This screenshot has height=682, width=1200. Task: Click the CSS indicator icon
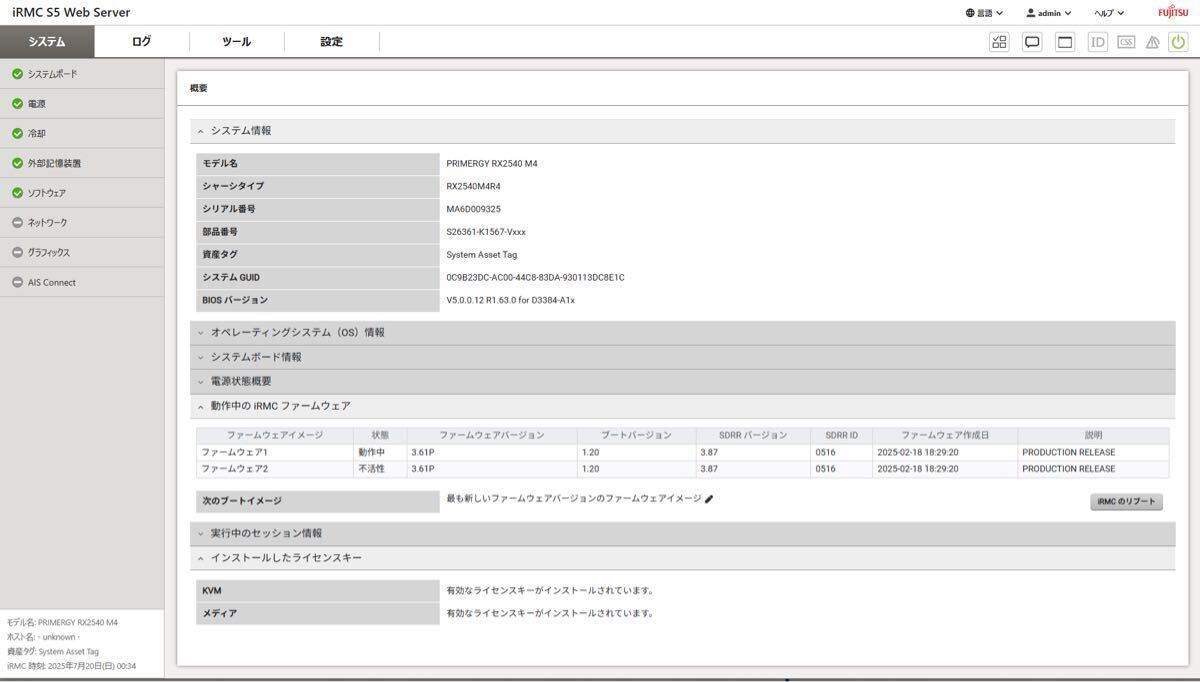point(1126,42)
